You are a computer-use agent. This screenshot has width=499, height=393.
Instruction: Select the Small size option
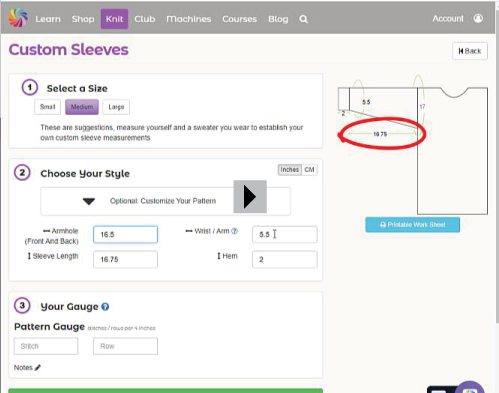pos(47,107)
